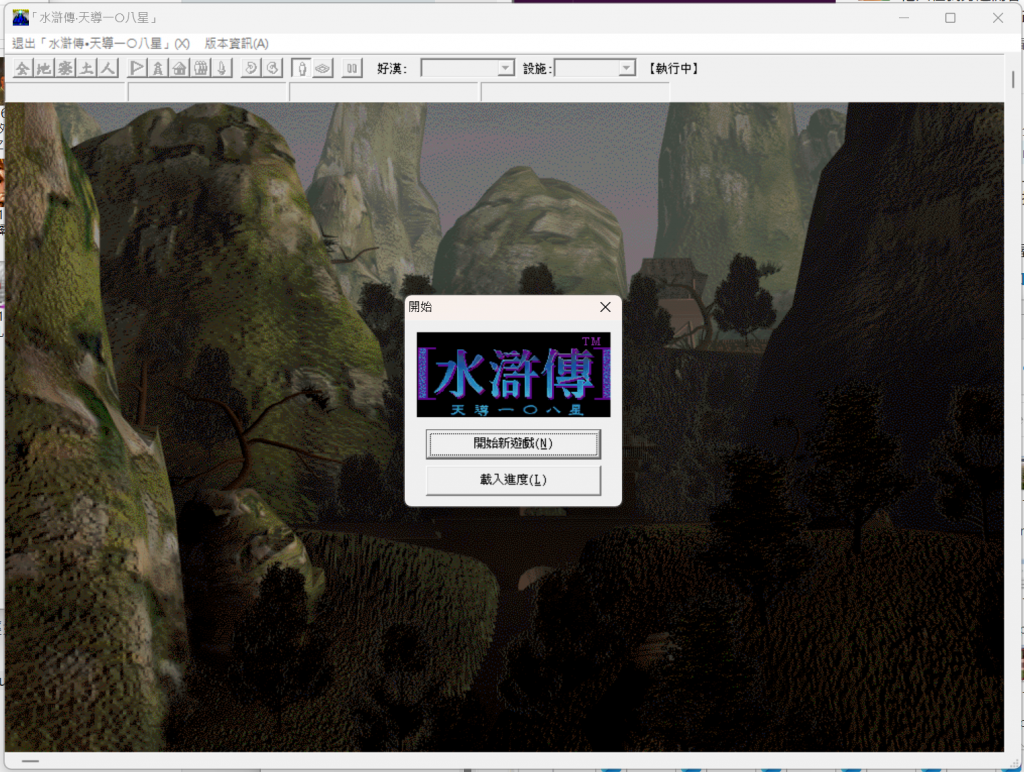Click the right spiral toolbar icon
Image resolution: width=1024 pixels, height=772 pixels.
tap(272, 68)
